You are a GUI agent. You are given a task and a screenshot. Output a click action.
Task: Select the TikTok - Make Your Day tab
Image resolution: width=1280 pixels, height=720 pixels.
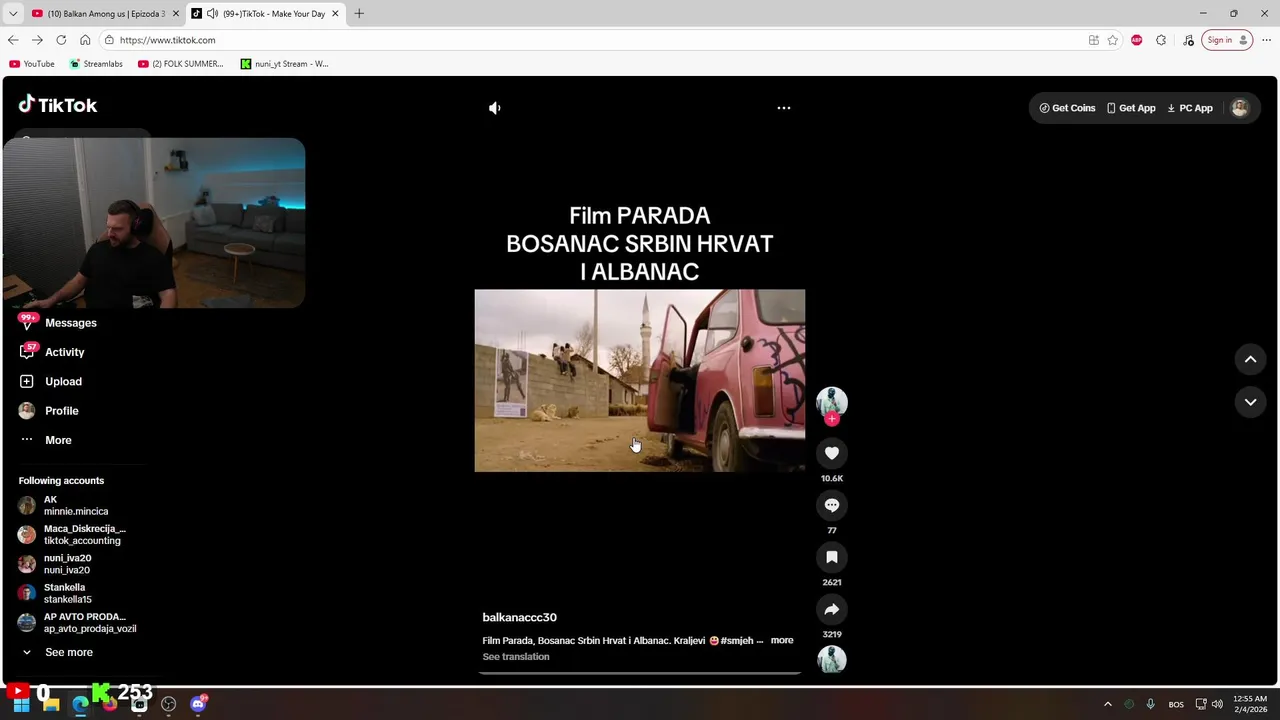(x=265, y=14)
